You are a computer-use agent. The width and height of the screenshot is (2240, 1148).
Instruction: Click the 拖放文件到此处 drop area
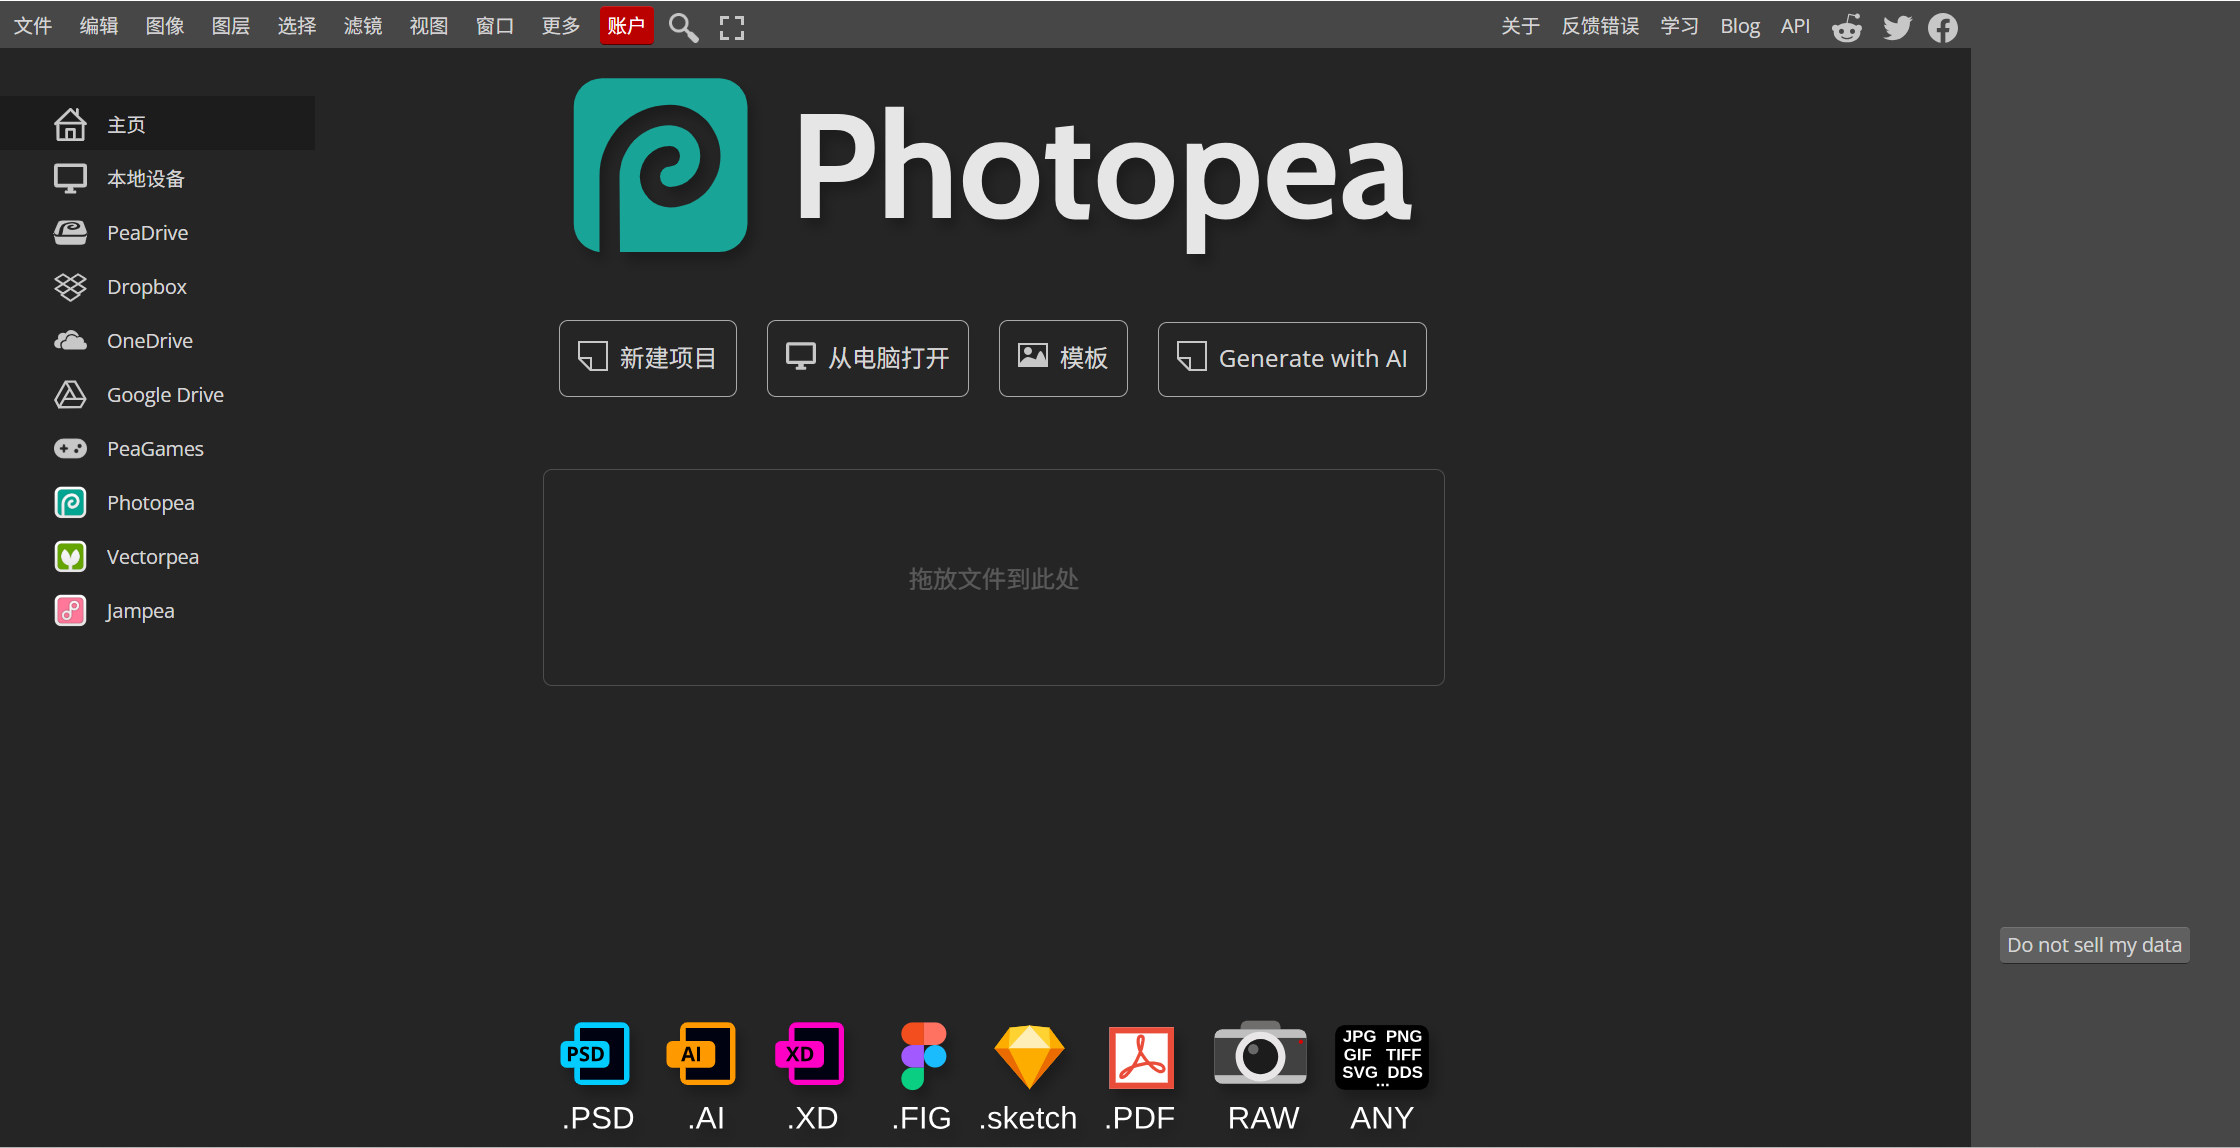(x=993, y=578)
